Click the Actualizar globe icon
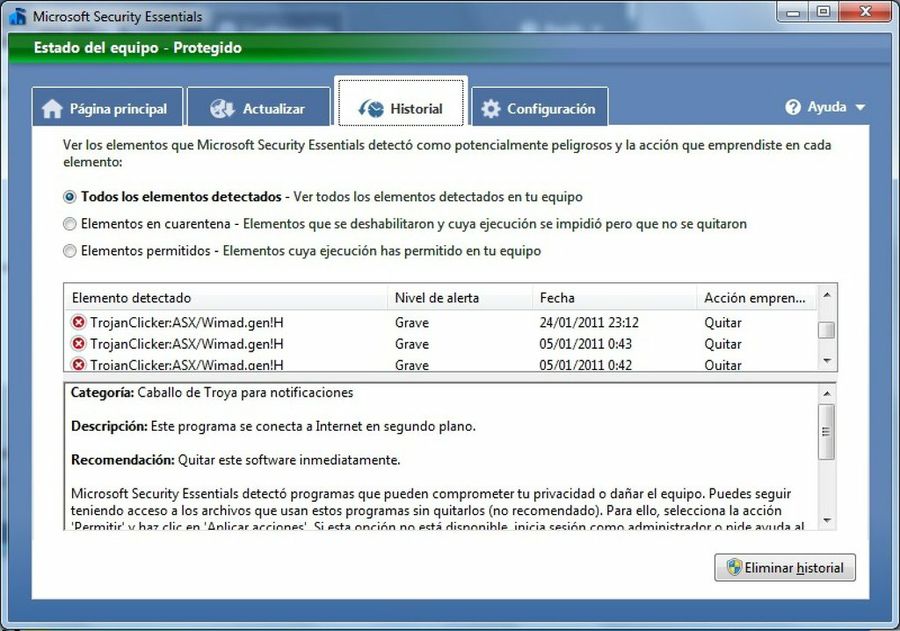 221,107
